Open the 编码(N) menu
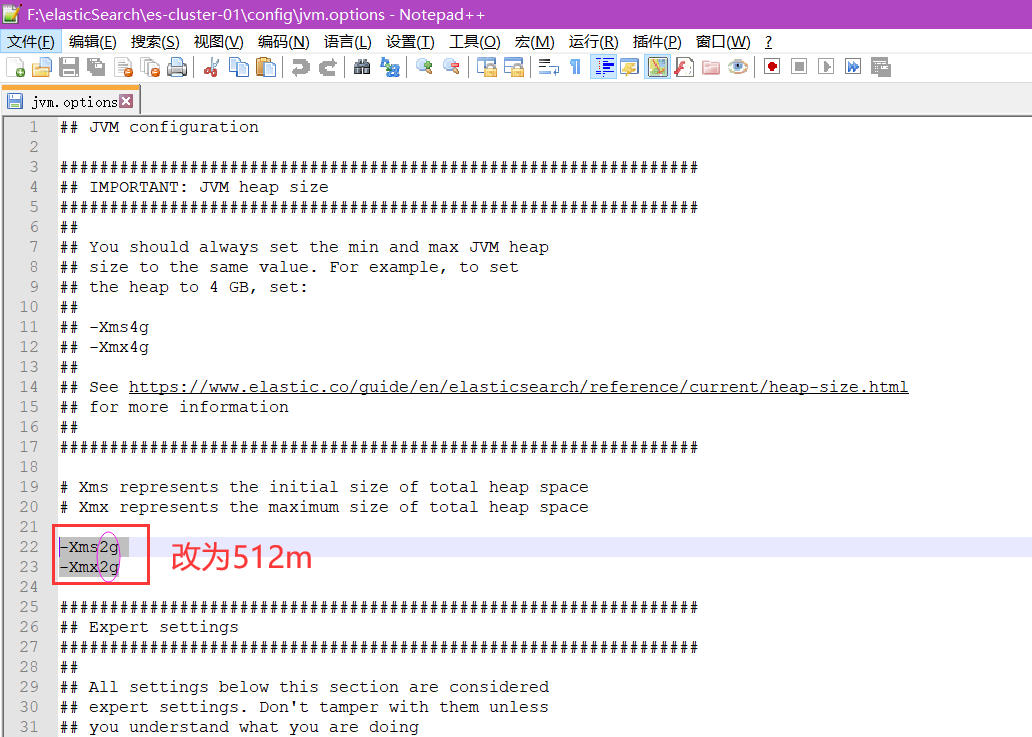Image resolution: width=1032 pixels, height=737 pixels. [x=284, y=42]
